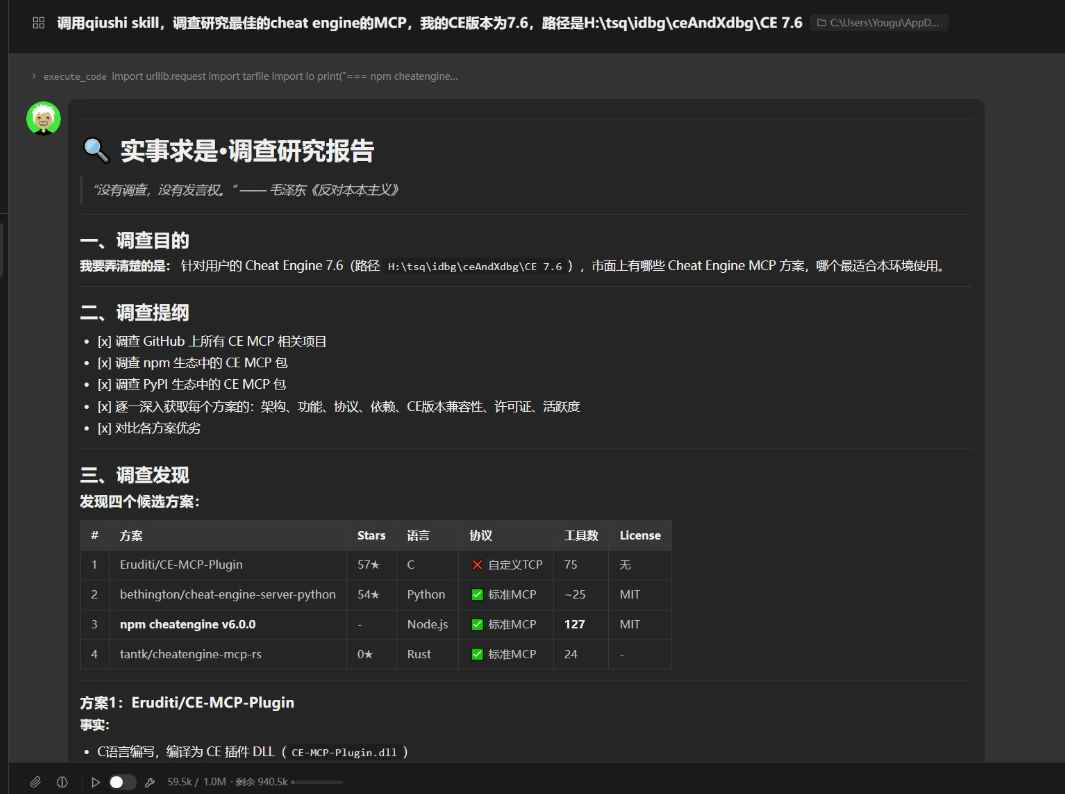Click the paperclip attach file icon
1065x794 pixels.
click(35, 782)
